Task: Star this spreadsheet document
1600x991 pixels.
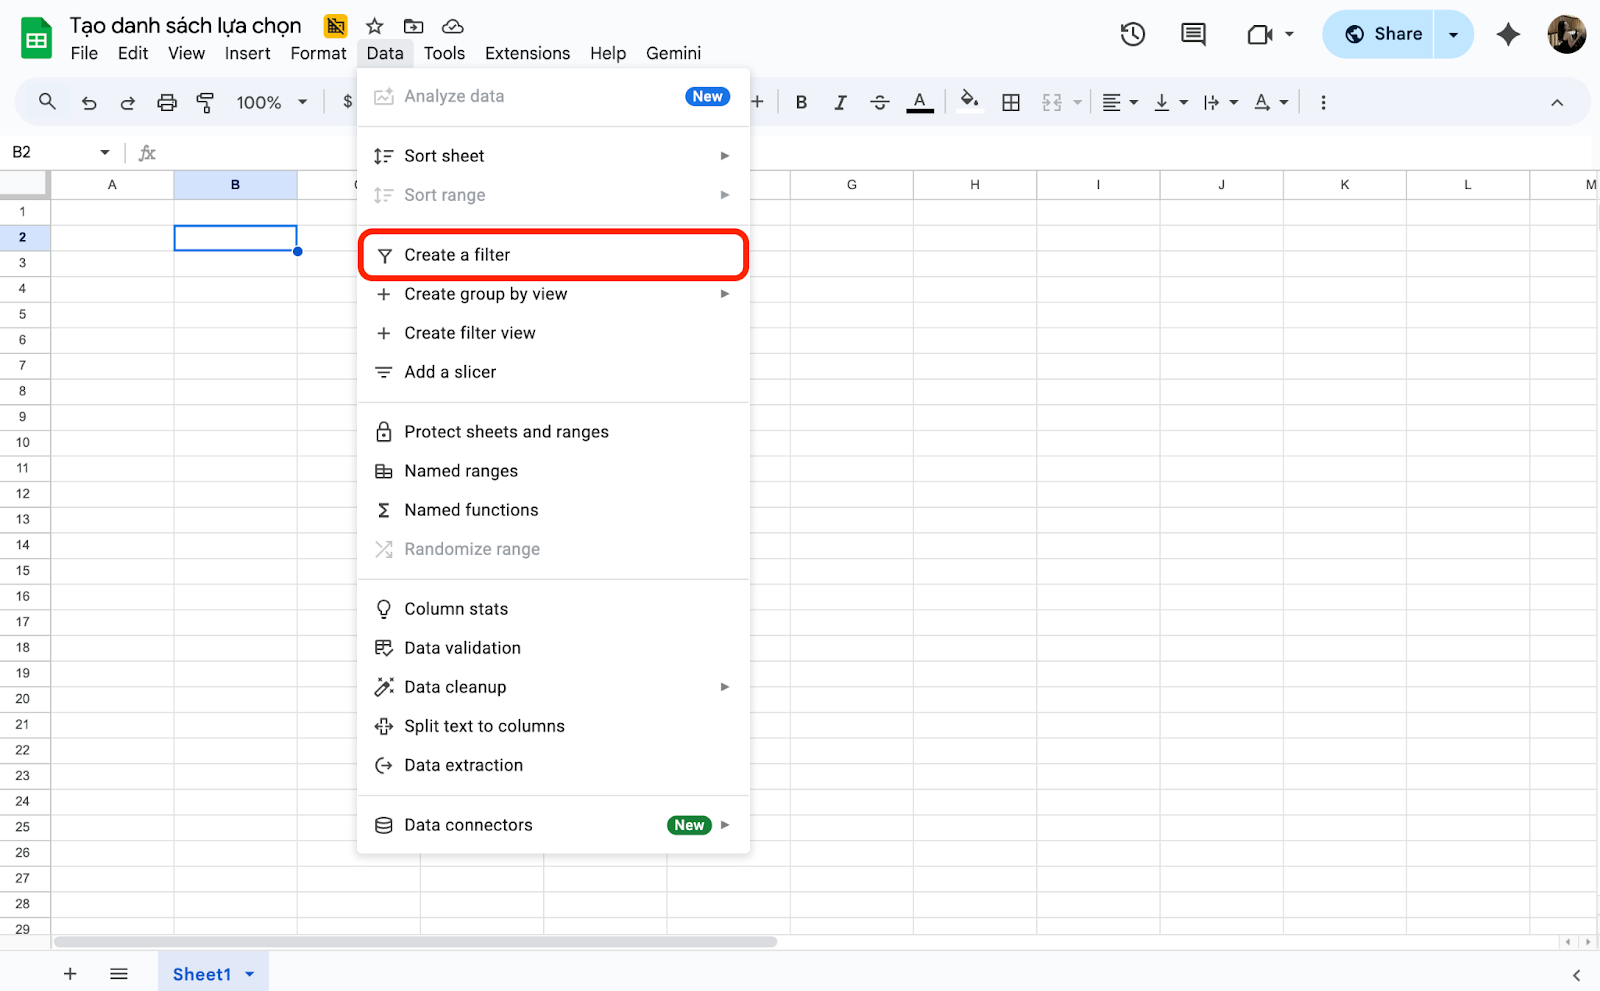Action: (x=375, y=26)
